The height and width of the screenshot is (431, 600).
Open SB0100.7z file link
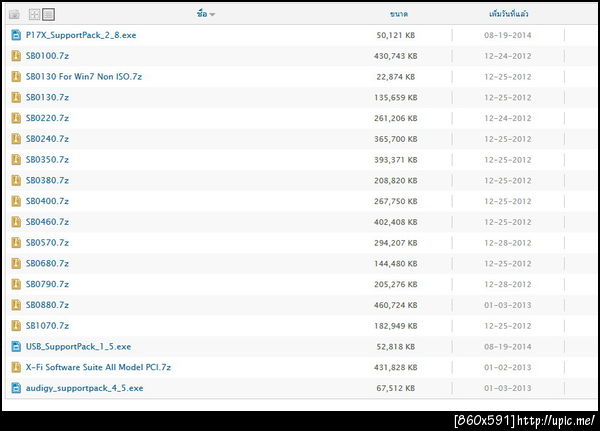point(47,56)
